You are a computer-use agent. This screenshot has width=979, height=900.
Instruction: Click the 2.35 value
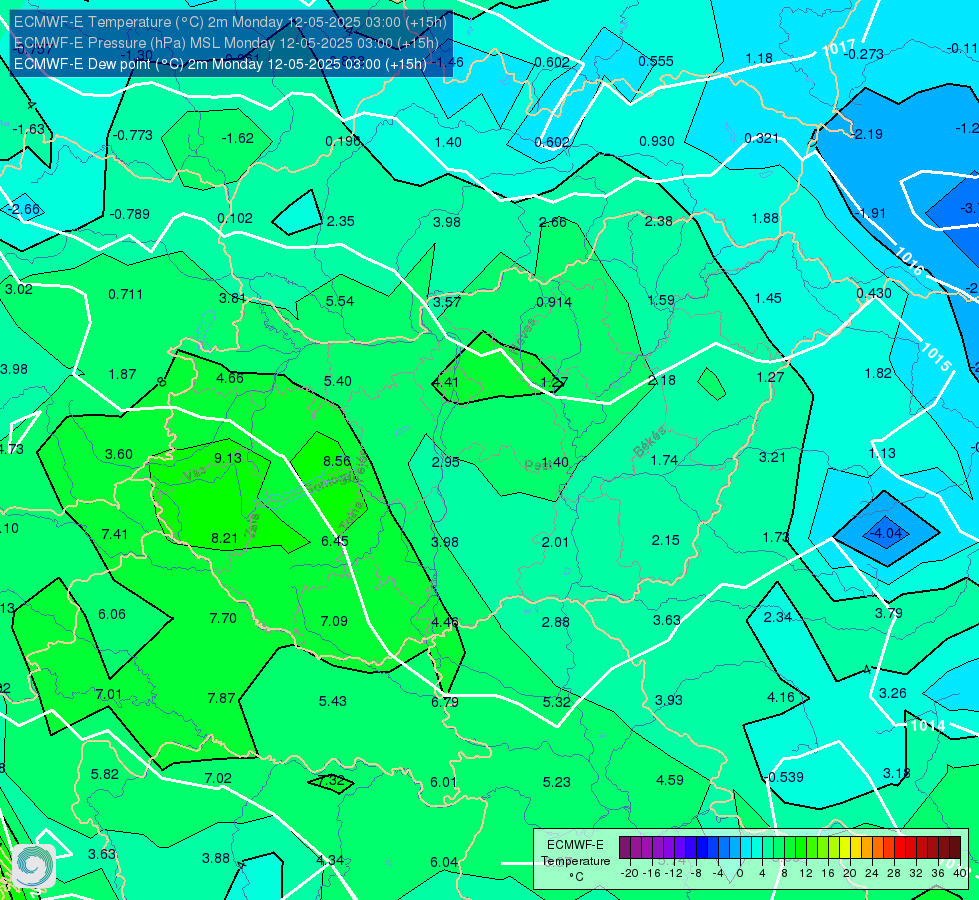click(341, 221)
